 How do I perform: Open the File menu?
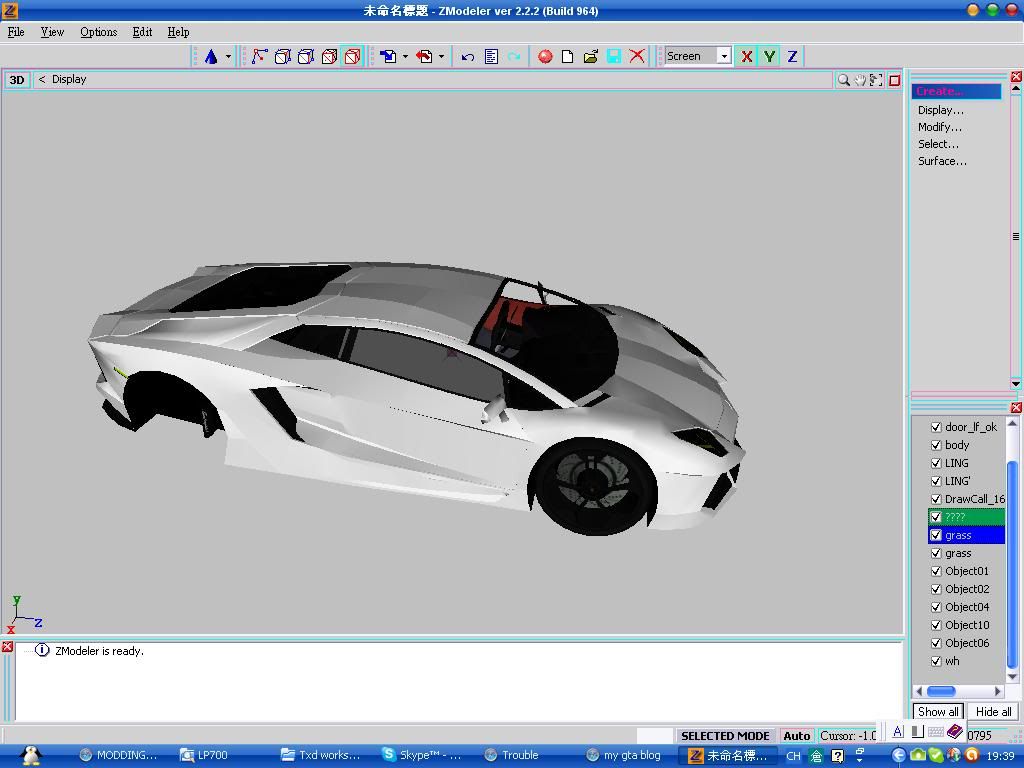(x=16, y=32)
